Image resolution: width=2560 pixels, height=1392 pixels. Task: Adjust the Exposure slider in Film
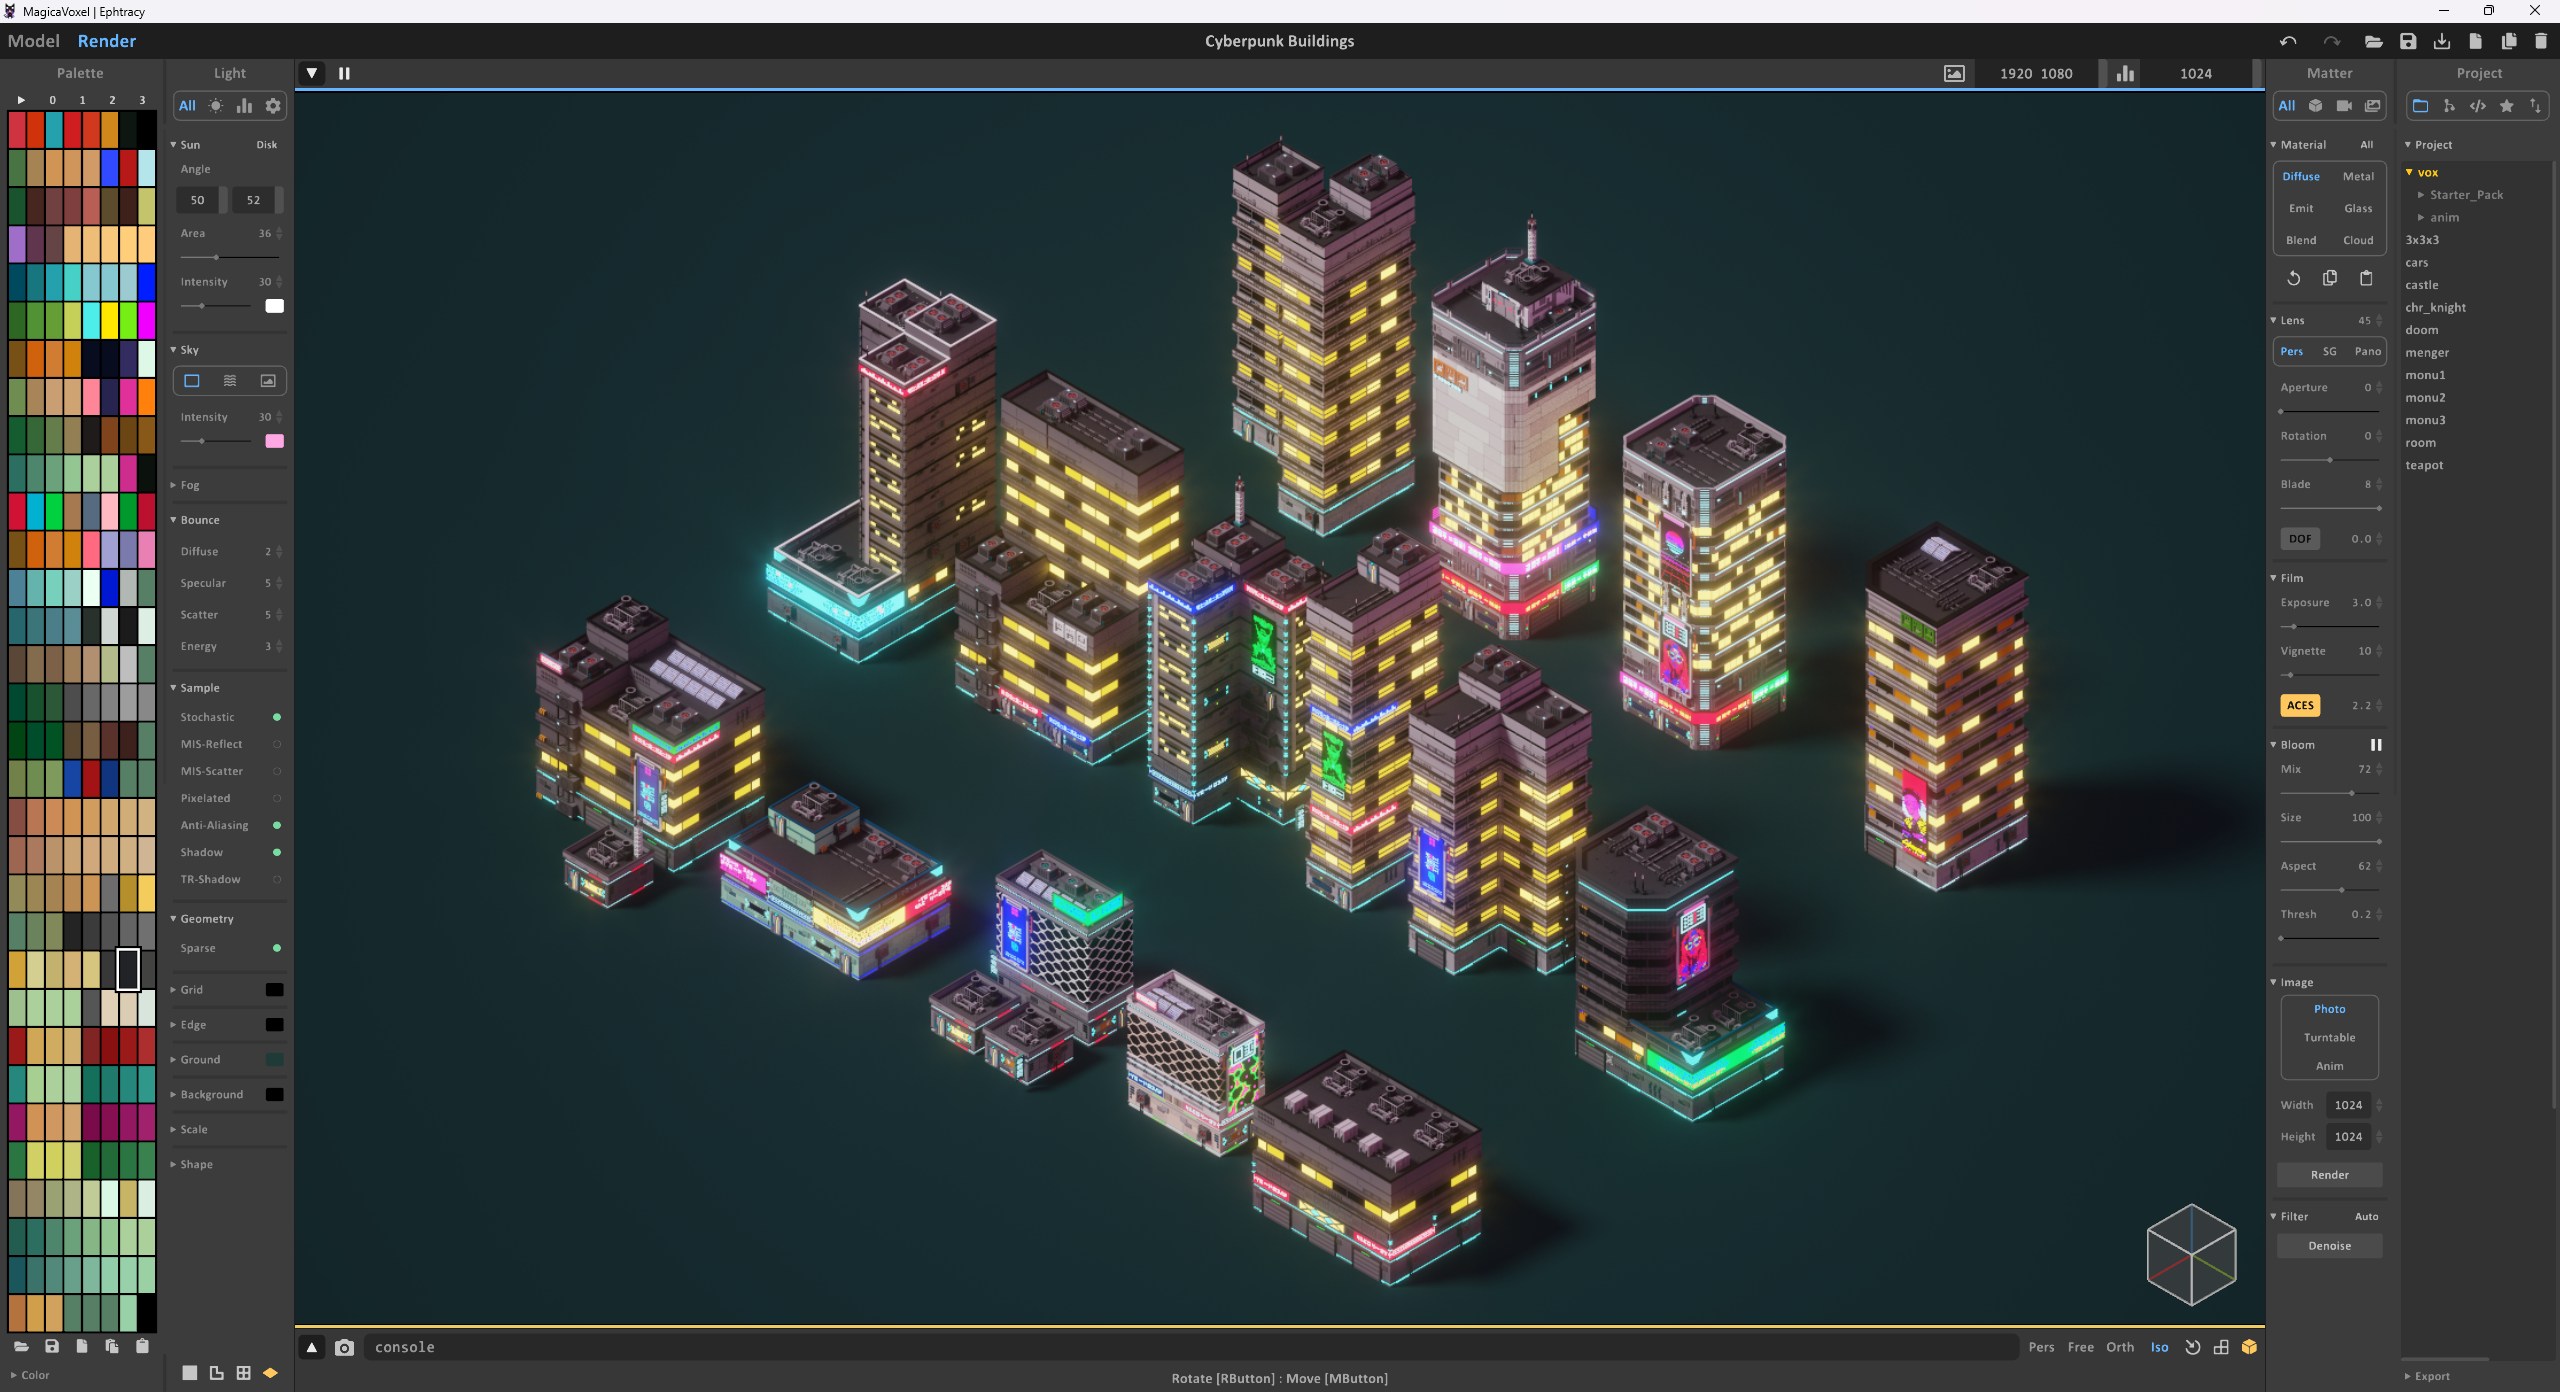(x=2329, y=627)
